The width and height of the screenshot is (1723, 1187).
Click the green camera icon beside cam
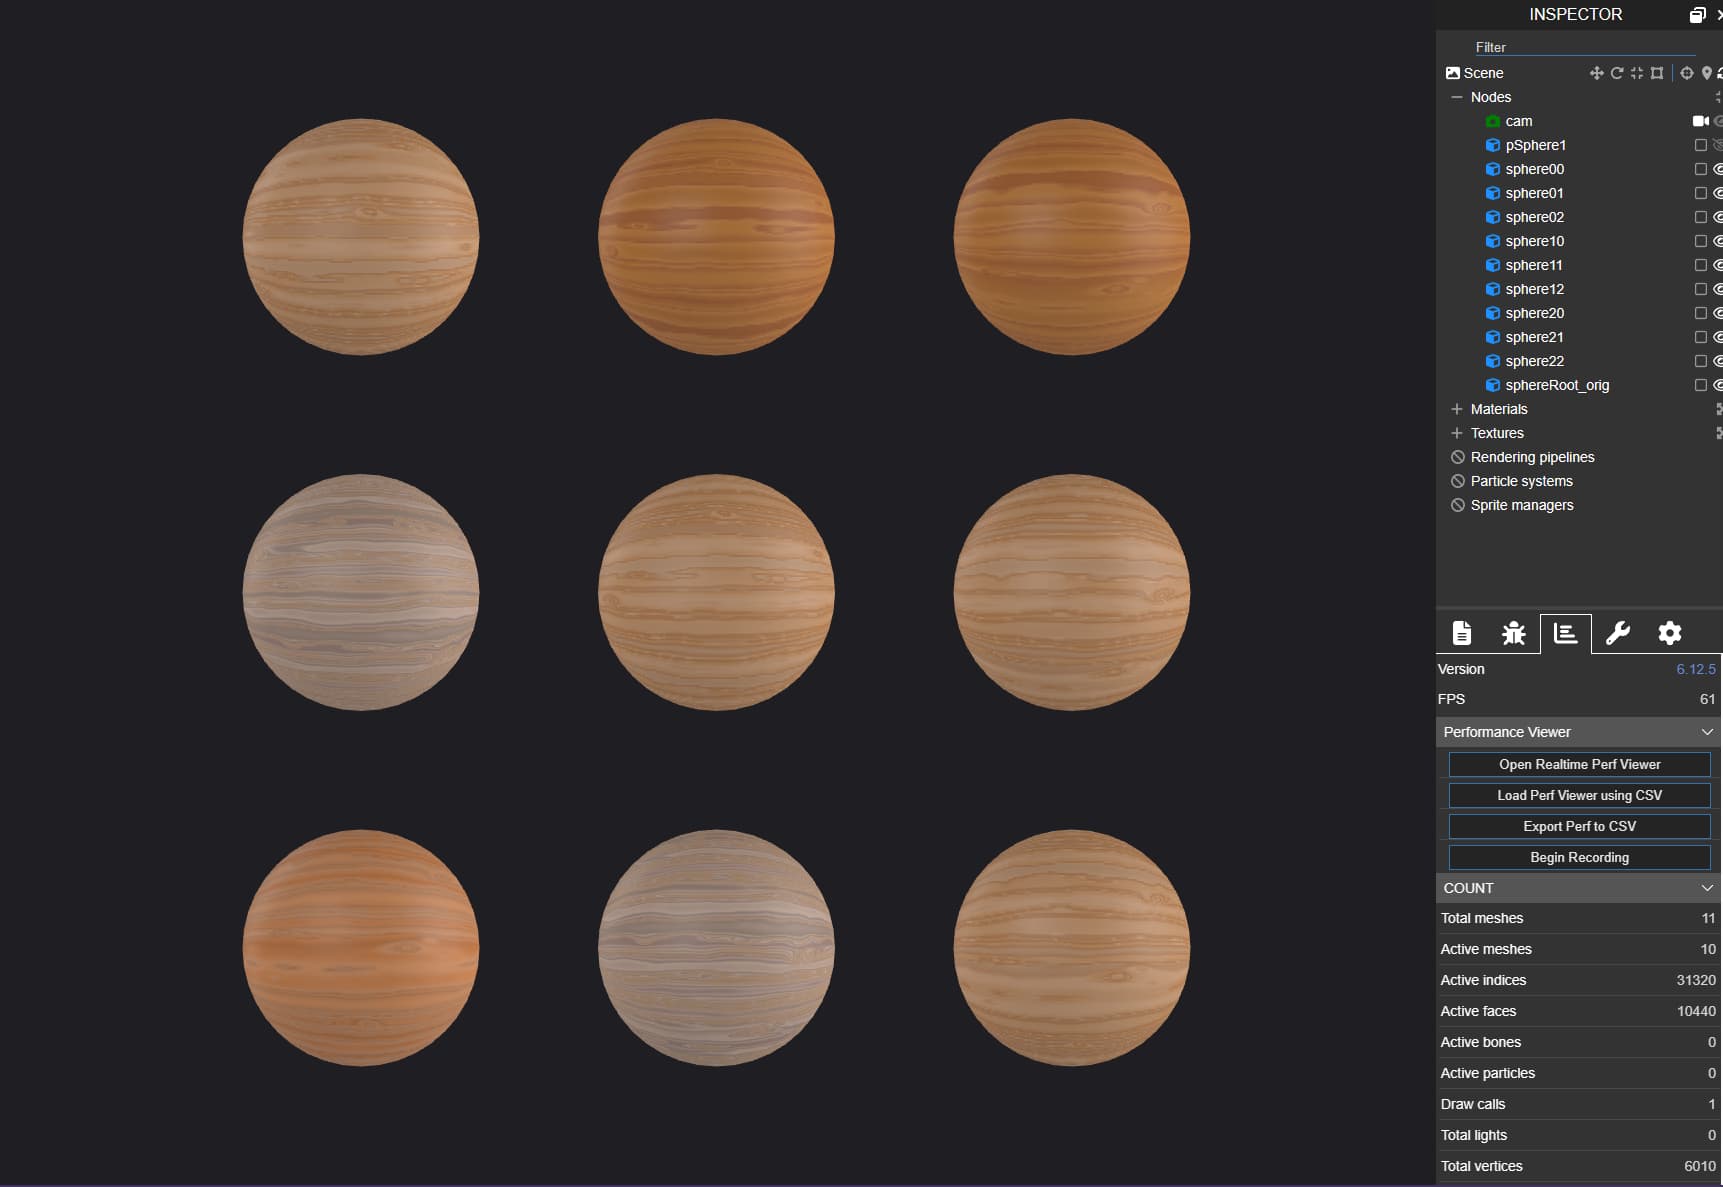(1493, 121)
